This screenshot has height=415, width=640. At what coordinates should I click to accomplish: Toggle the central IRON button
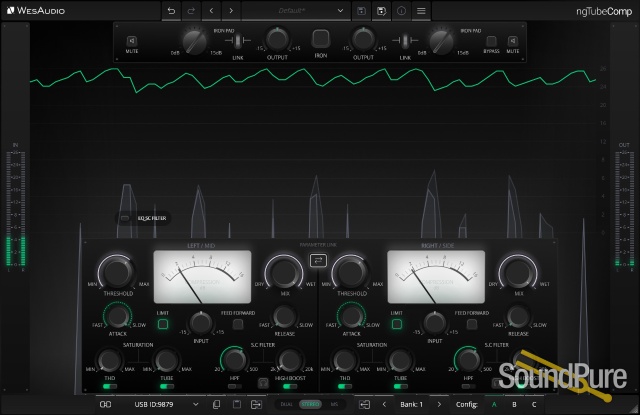click(321, 39)
